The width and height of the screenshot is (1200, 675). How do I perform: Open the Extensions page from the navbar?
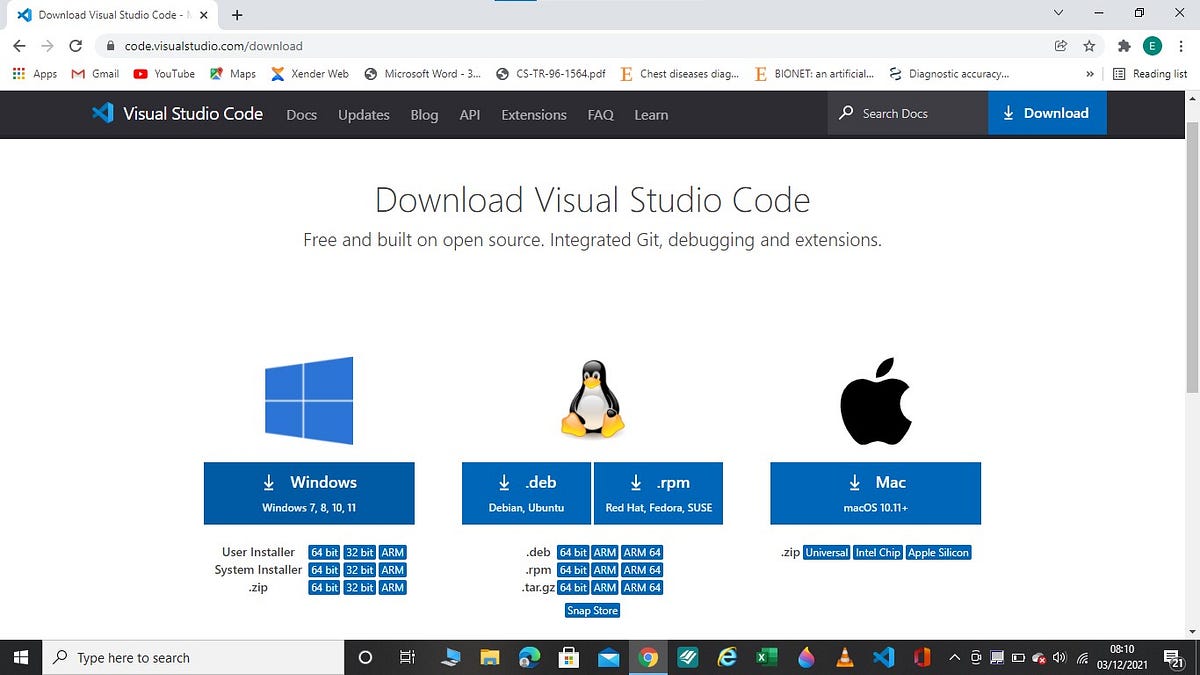point(533,114)
